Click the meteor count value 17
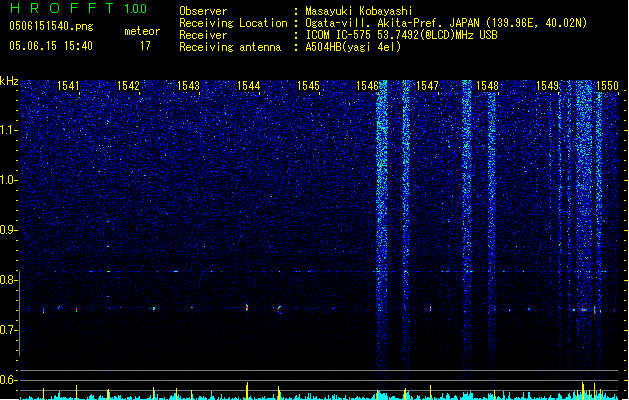The width and height of the screenshot is (629, 400). pyautogui.click(x=145, y=46)
